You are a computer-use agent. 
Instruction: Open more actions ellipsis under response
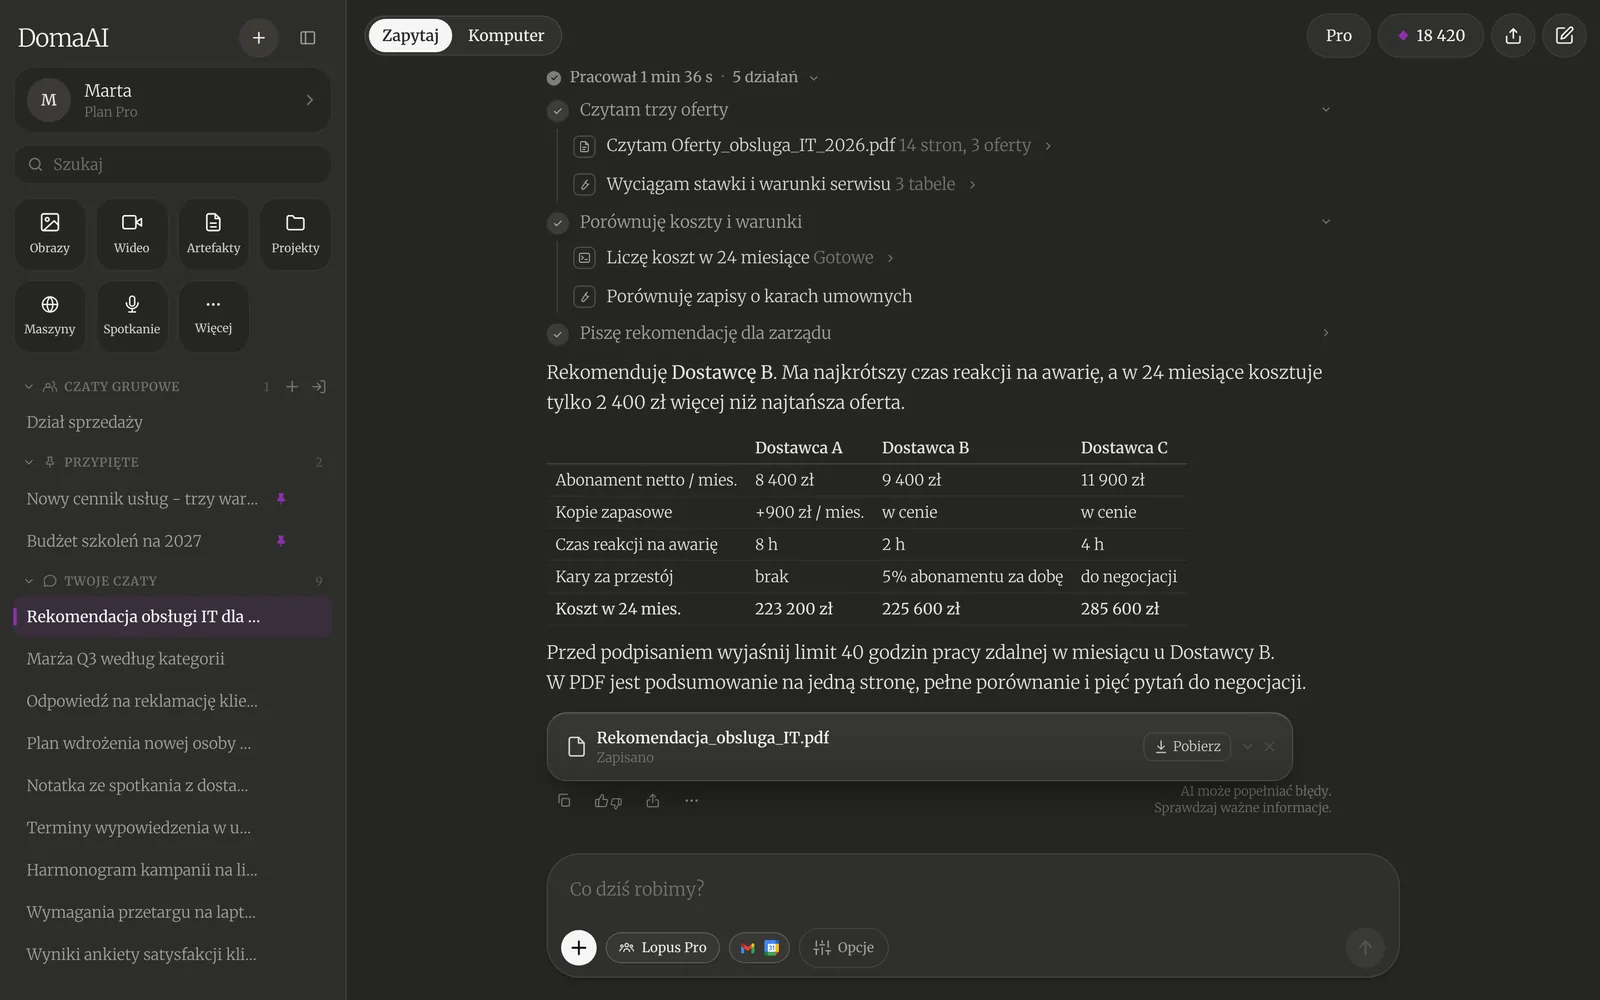[691, 801]
